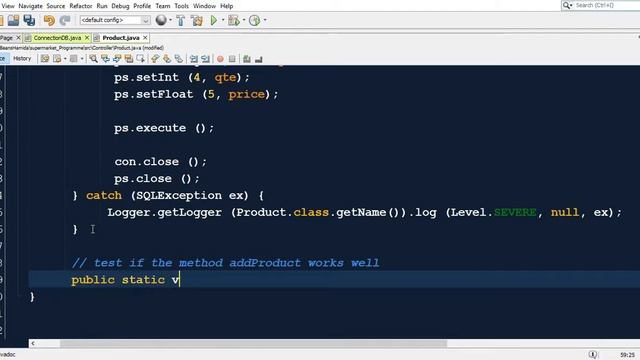Click the Save All disks icon
The width and height of the screenshot is (640, 360).
29,20
